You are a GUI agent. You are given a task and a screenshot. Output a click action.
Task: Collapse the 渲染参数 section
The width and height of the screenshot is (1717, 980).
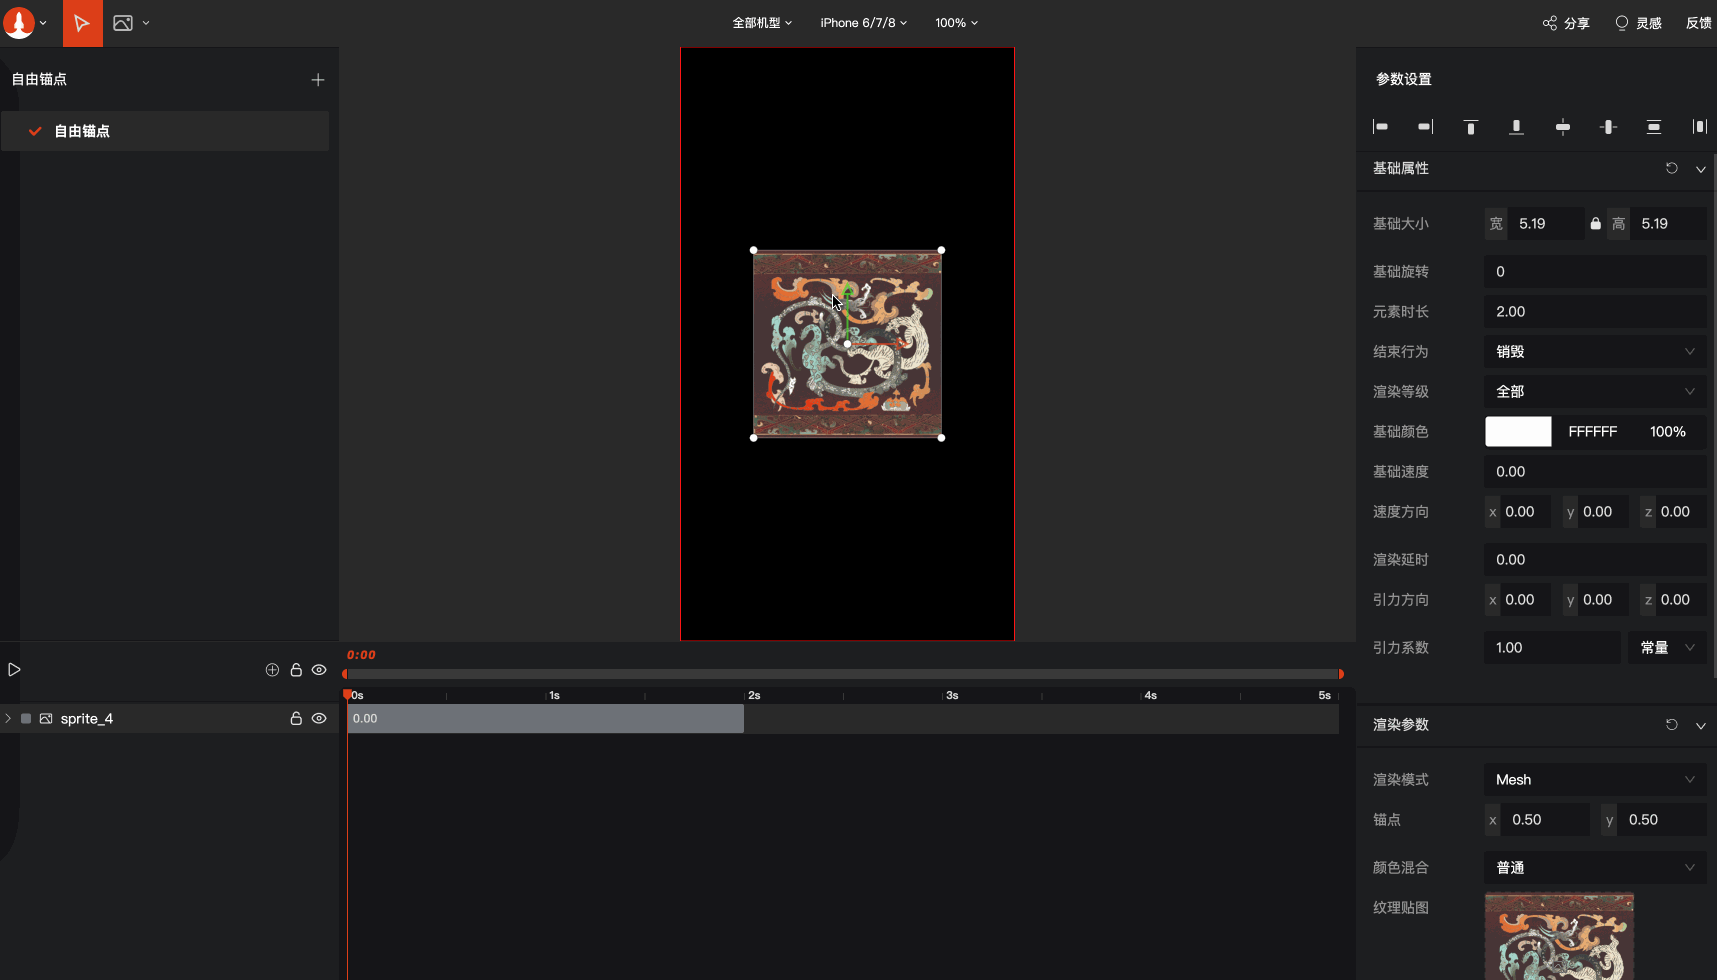(x=1701, y=725)
